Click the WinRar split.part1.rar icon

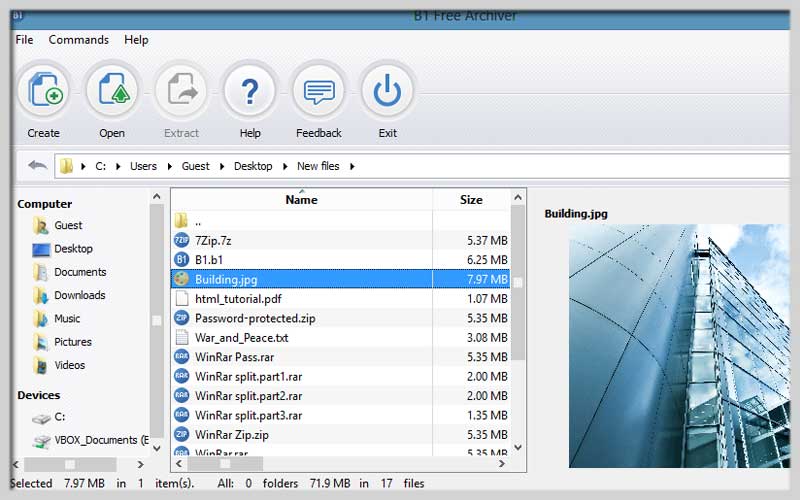click(182, 376)
